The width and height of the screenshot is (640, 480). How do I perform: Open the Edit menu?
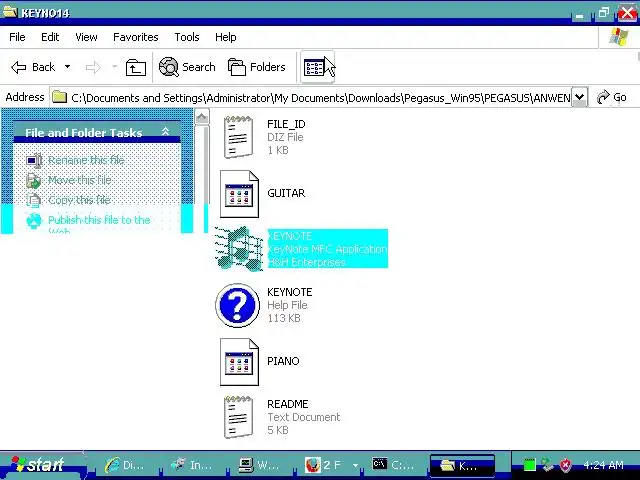click(50, 37)
